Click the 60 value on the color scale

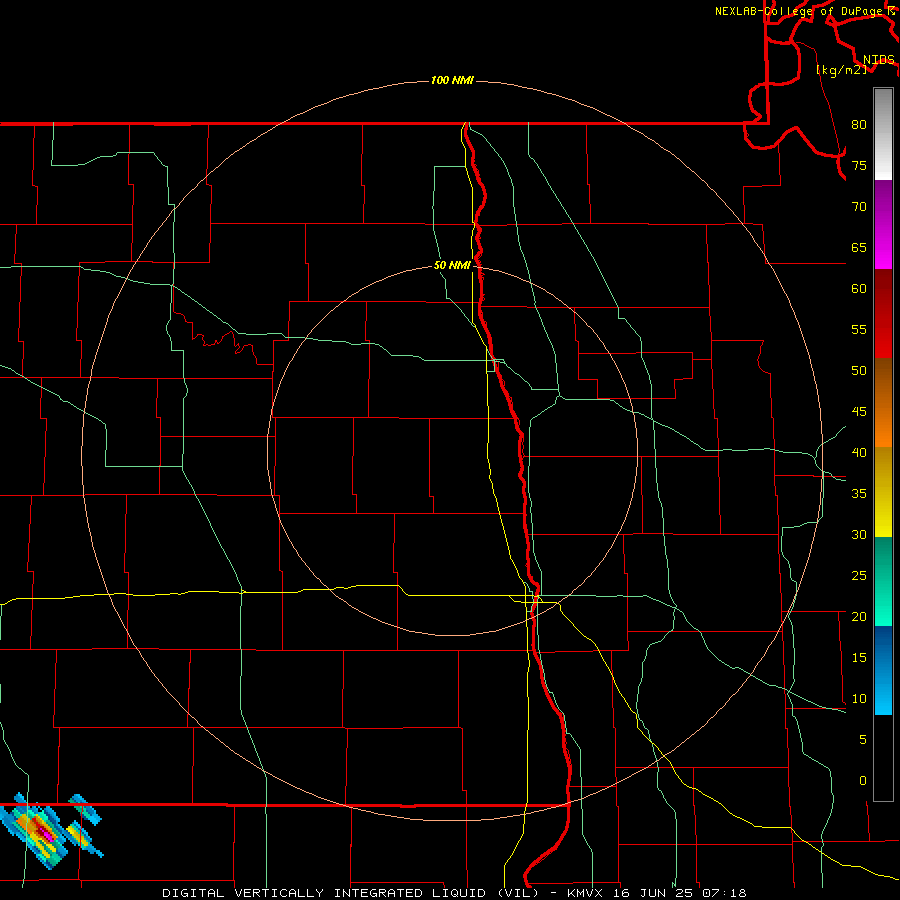pos(859,289)
